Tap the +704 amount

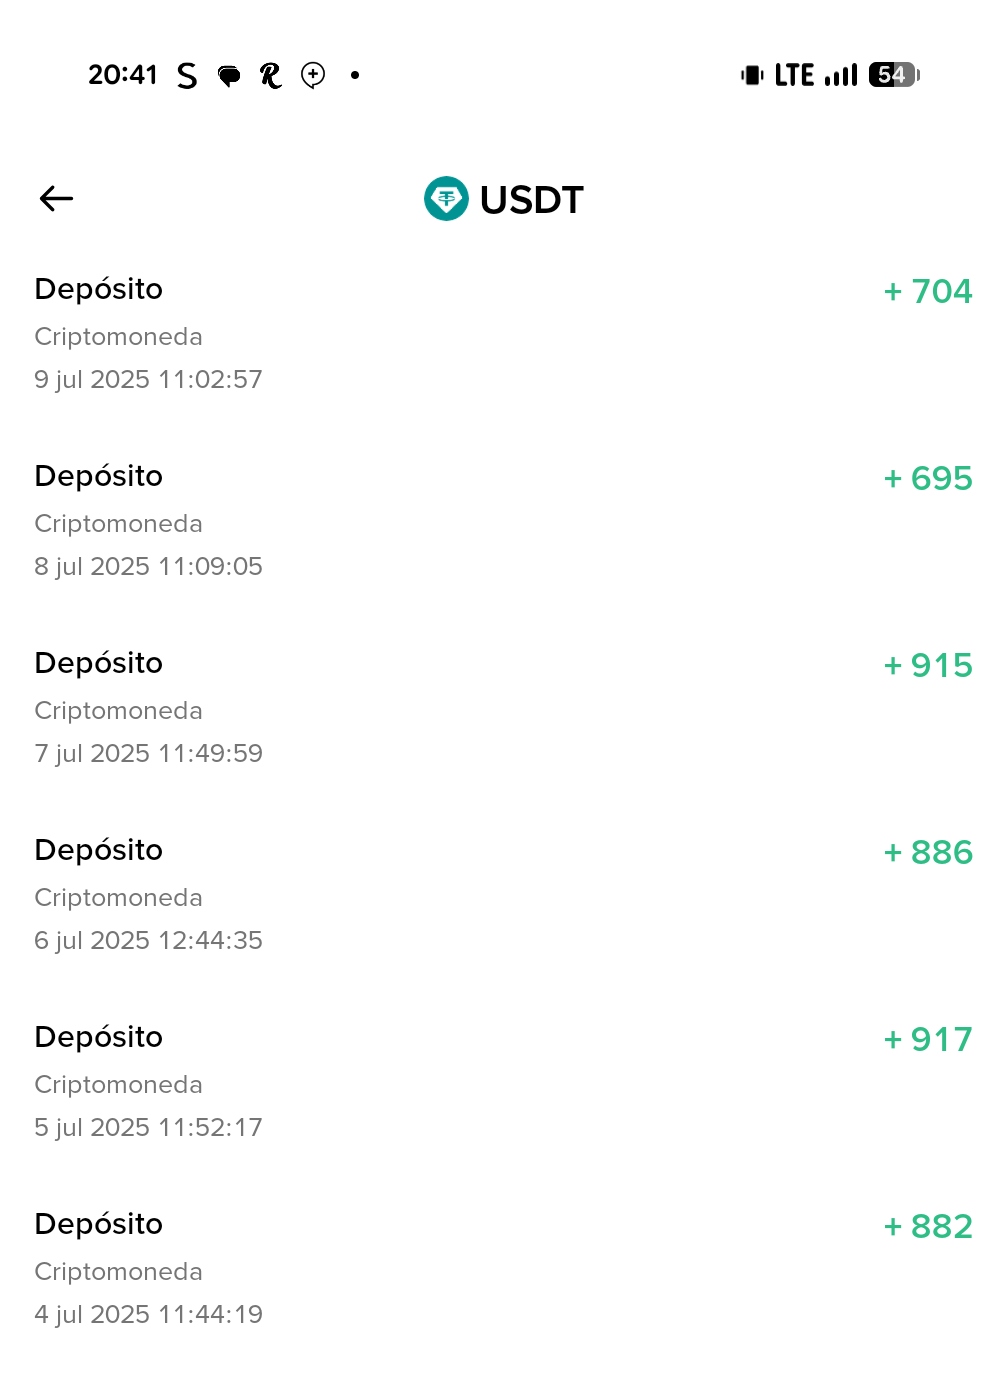(x=928, y=292)
